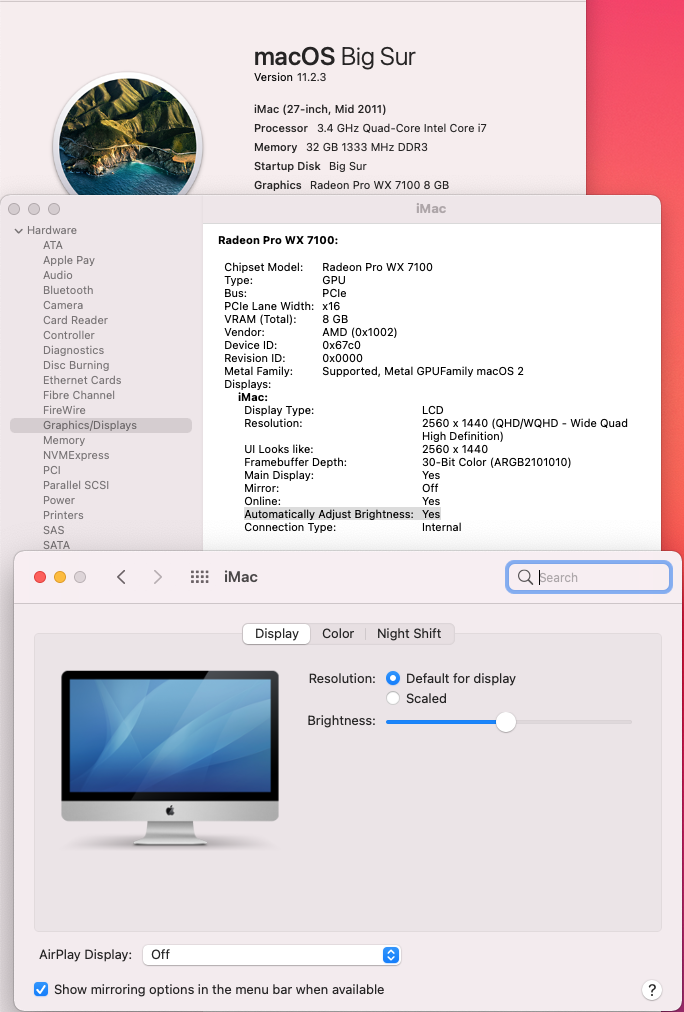Click the iMac display preview image
This screenshot has width=684, height=1012.
point(170,758)
